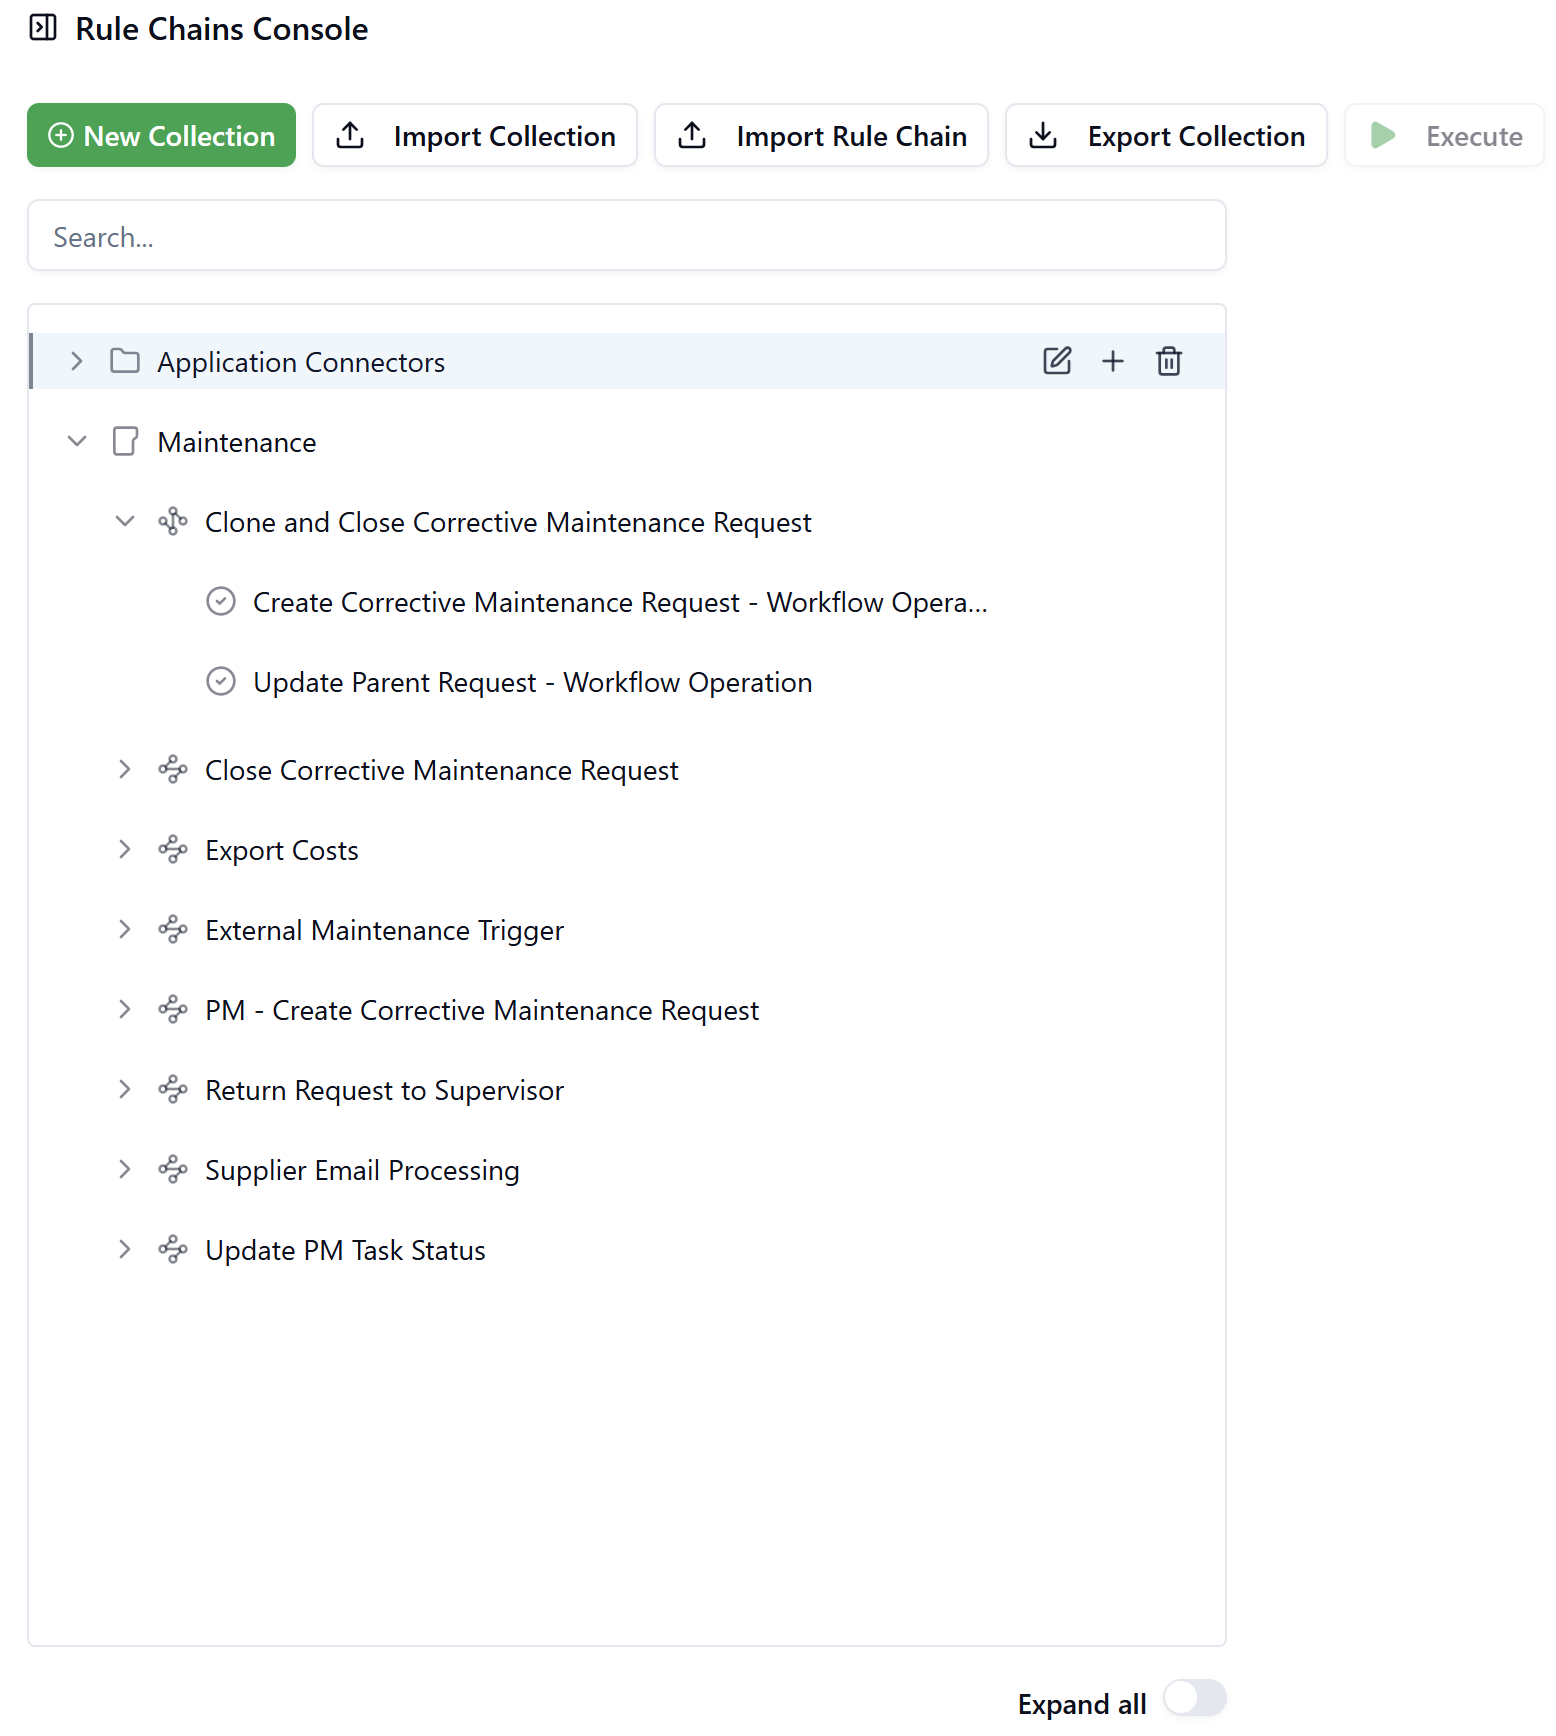Click the rule chain icon beside Update PM Task Status
1556x1736 pixels.
[x=173, y=1249]
